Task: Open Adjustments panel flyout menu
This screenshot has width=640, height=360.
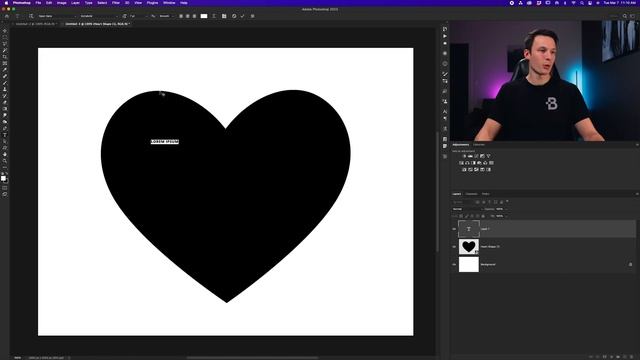Action: [x=637, y=144]
